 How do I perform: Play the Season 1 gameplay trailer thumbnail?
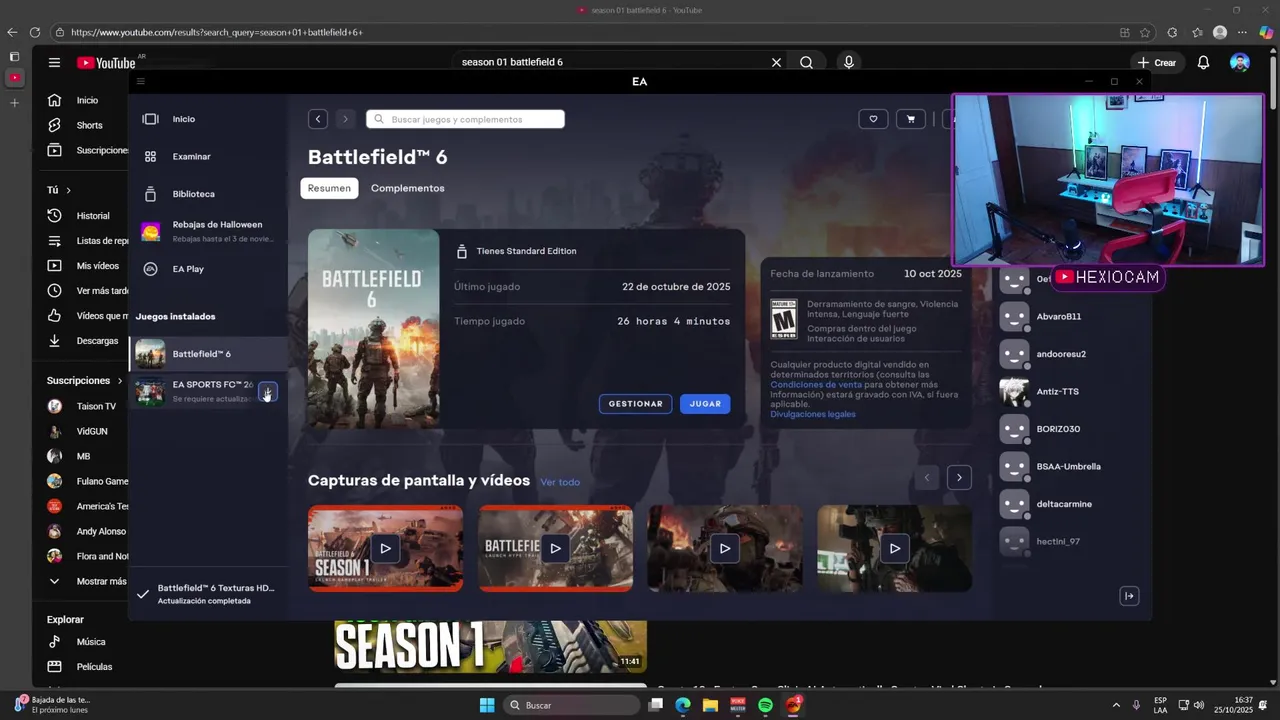[385, 548]
